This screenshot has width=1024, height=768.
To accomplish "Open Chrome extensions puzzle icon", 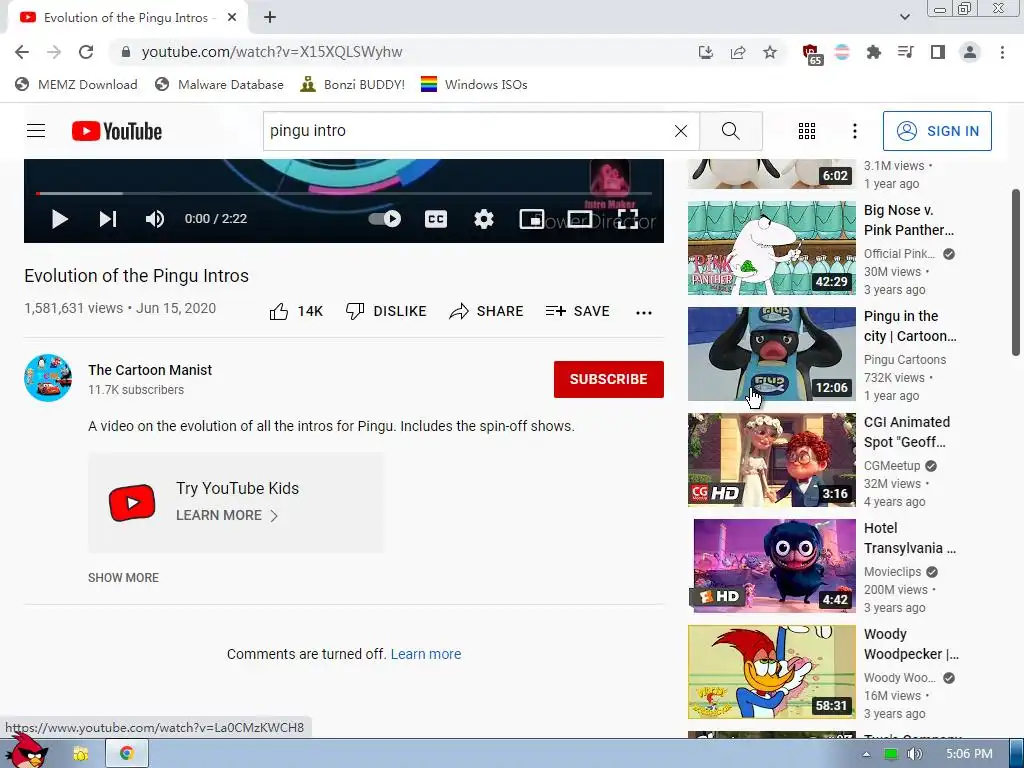I will point(873,52).
